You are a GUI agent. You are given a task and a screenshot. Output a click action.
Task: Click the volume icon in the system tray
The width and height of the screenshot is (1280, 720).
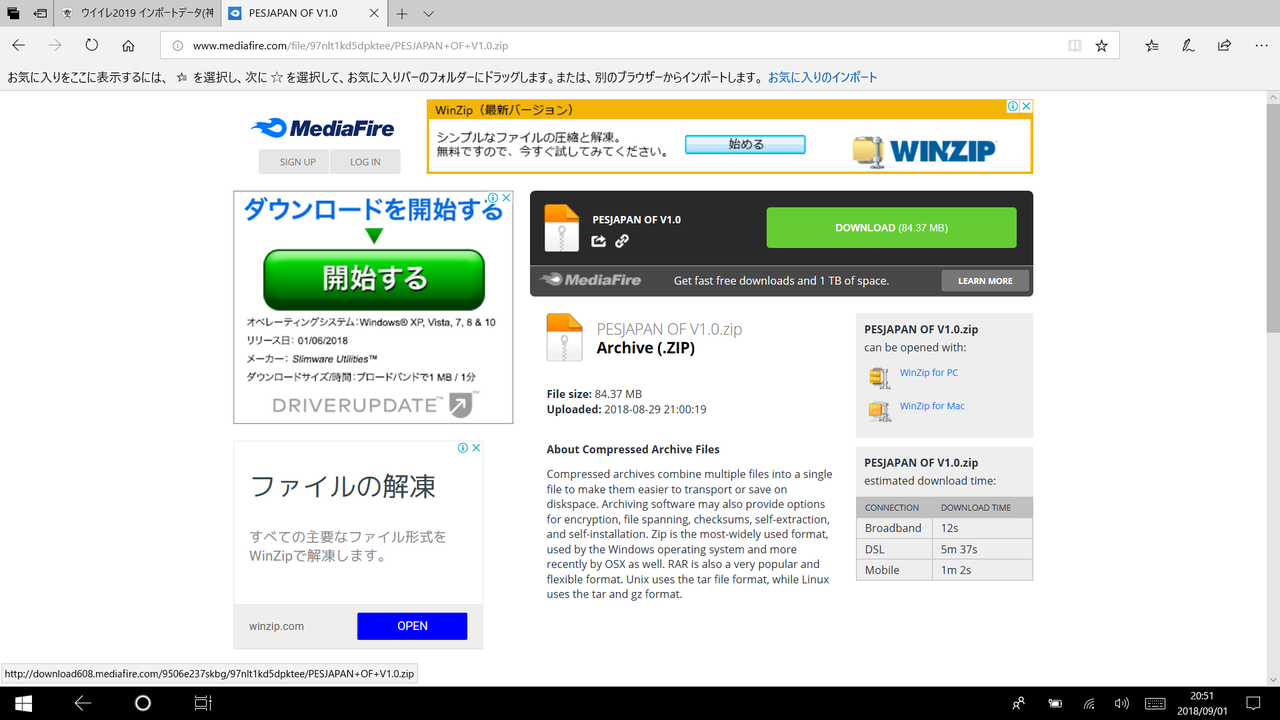point(1122,703)
